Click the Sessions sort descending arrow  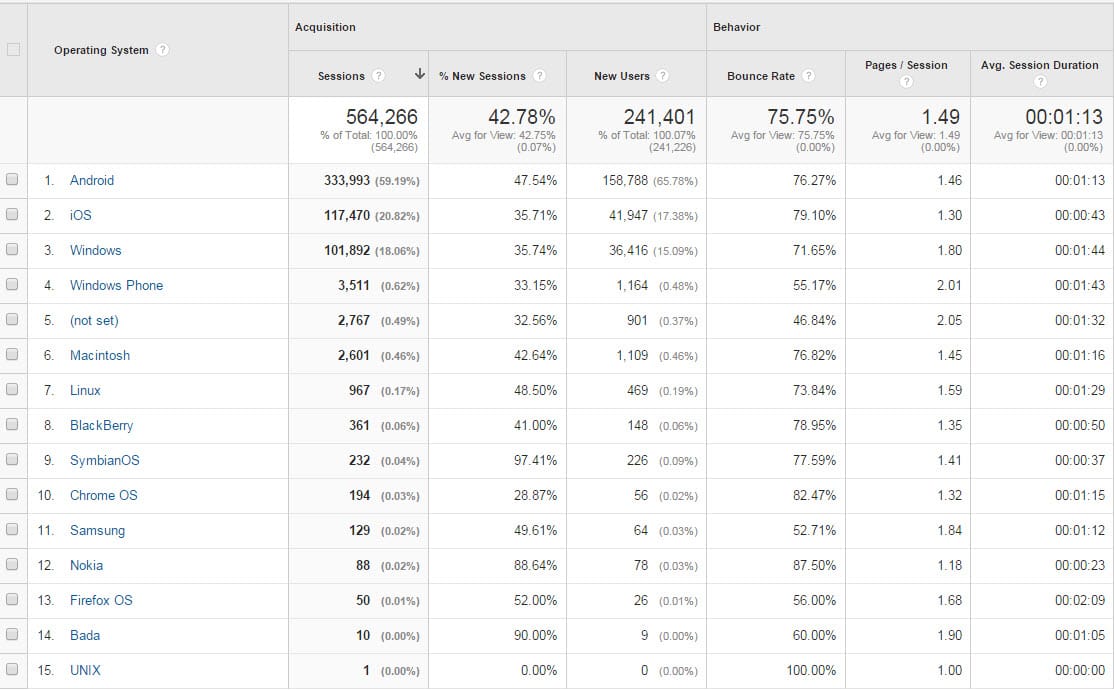[x=419, y=75]
